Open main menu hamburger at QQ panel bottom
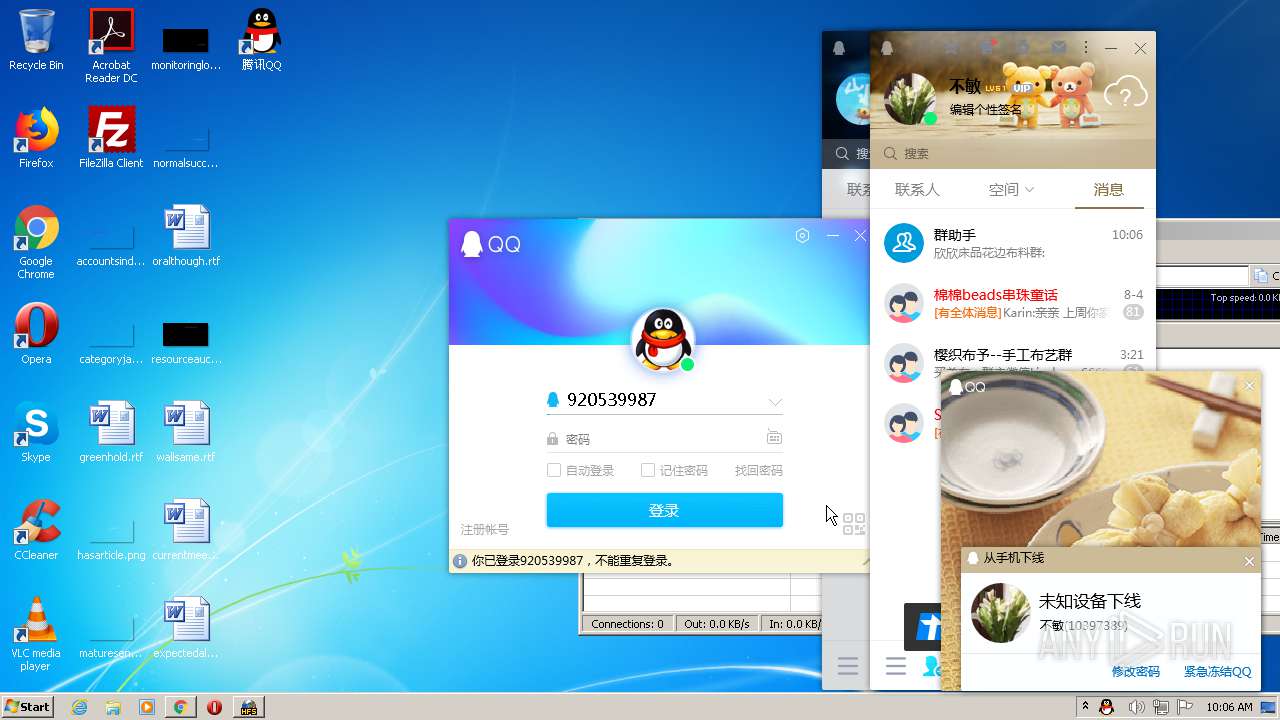Image resolution: width=1280 pixels, height=720 pixels. (x=896, y=666)
